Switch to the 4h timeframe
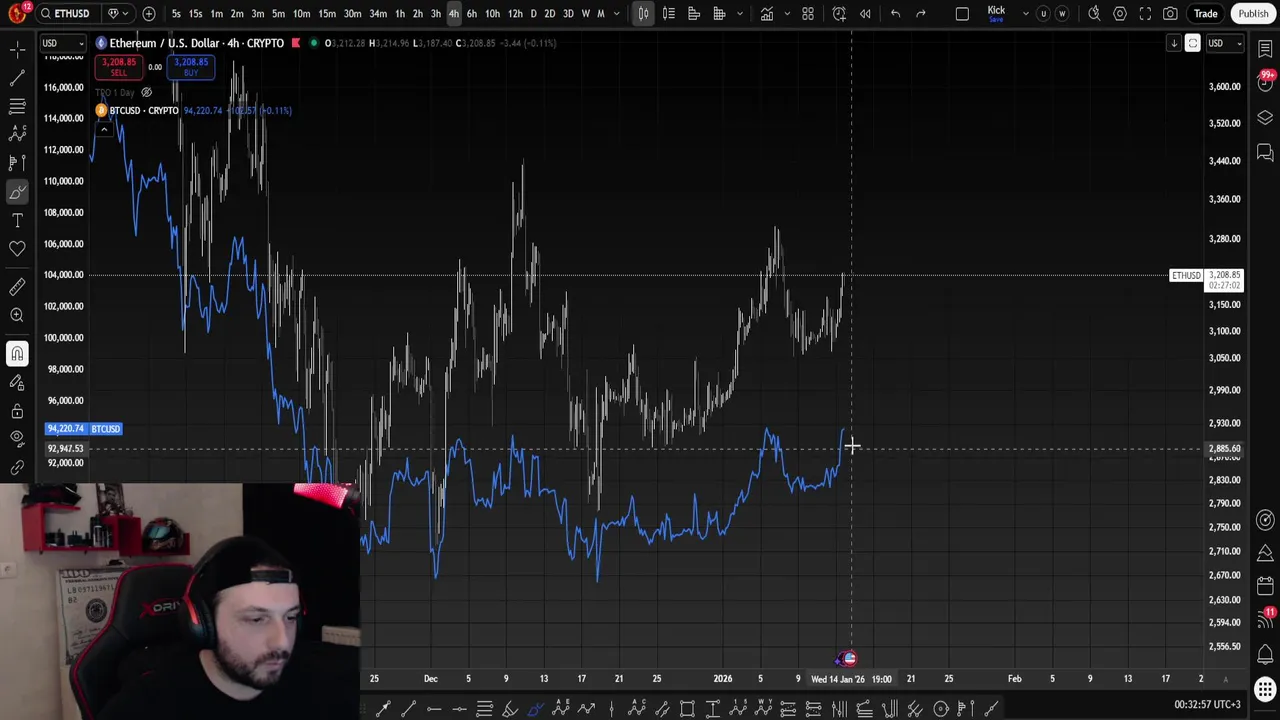Screen dimensions: 1280x720 454,14
